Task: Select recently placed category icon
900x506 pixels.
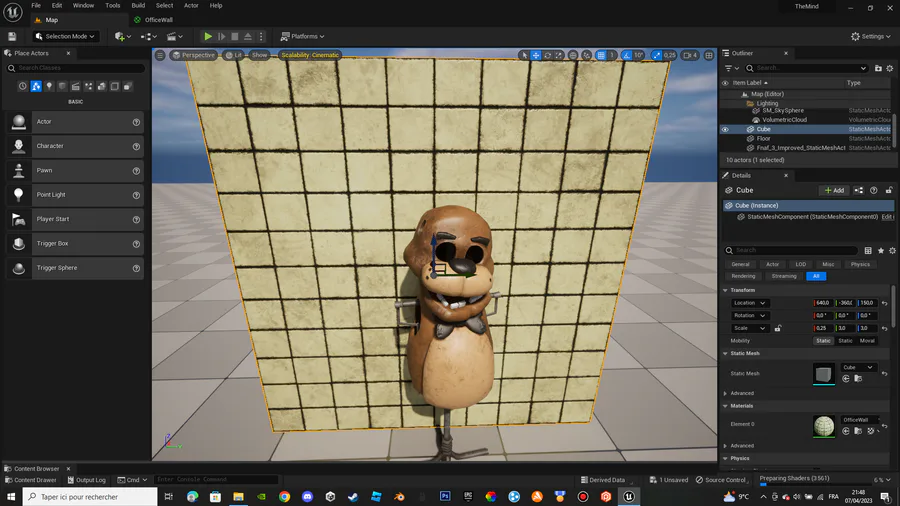Action: click(22, 86)
